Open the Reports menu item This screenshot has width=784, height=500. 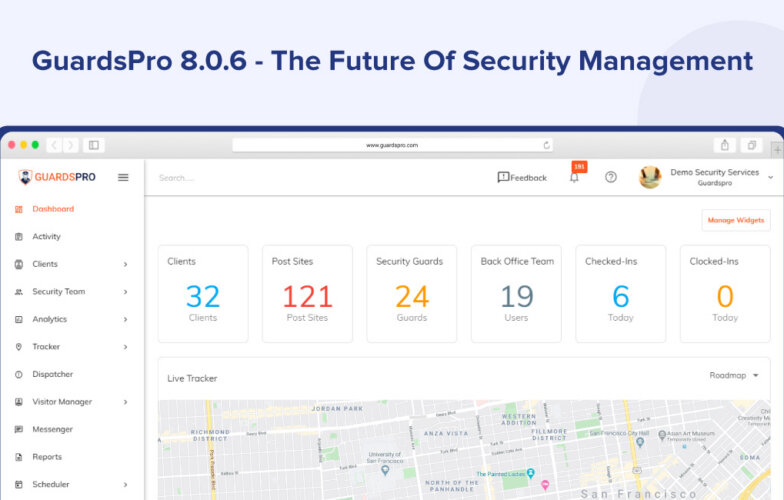(47, 456)
